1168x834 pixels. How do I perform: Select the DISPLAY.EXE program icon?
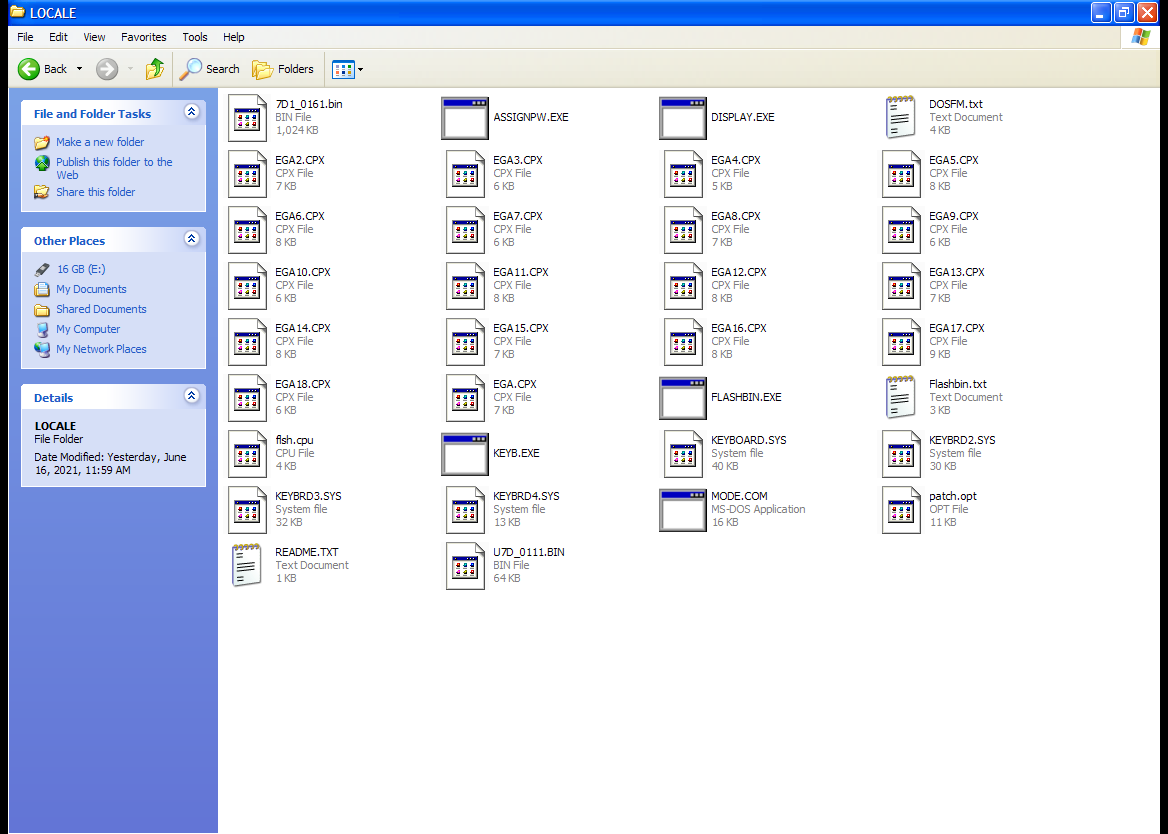[x=683, y=118]
